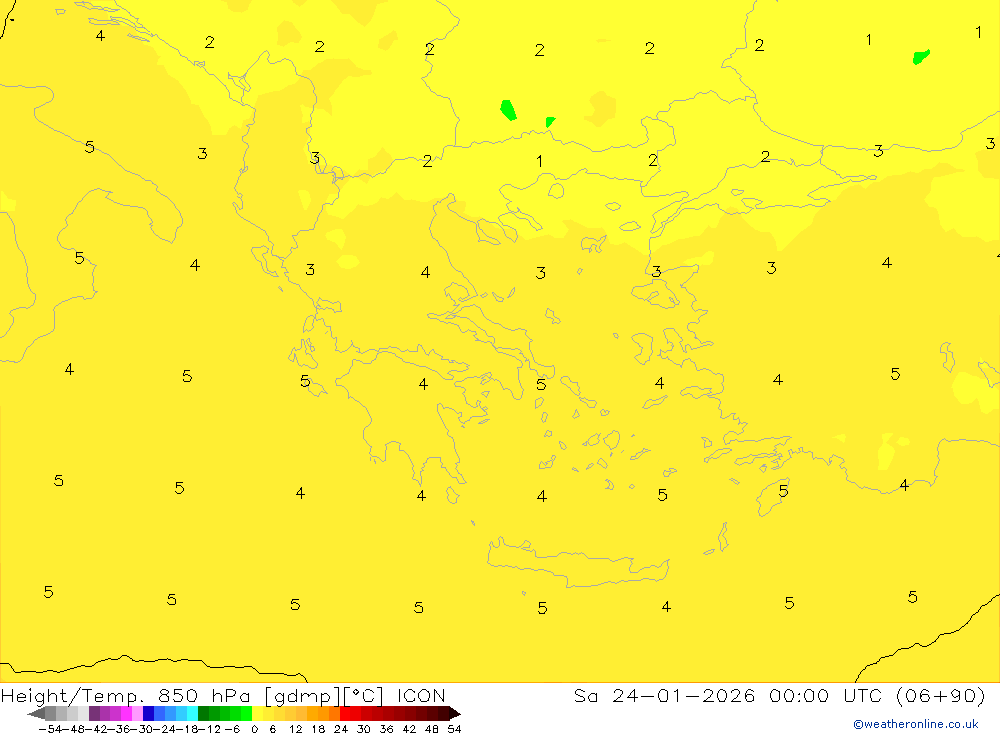Click the isolated green patch in the upper-right map area
This screenshot has width=1000, height=733.
click(921, 57)
